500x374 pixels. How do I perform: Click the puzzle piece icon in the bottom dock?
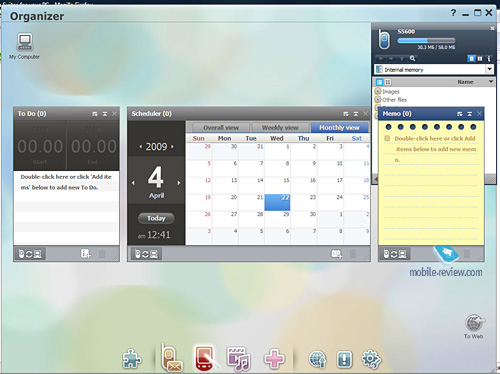(x=132, y=359)
